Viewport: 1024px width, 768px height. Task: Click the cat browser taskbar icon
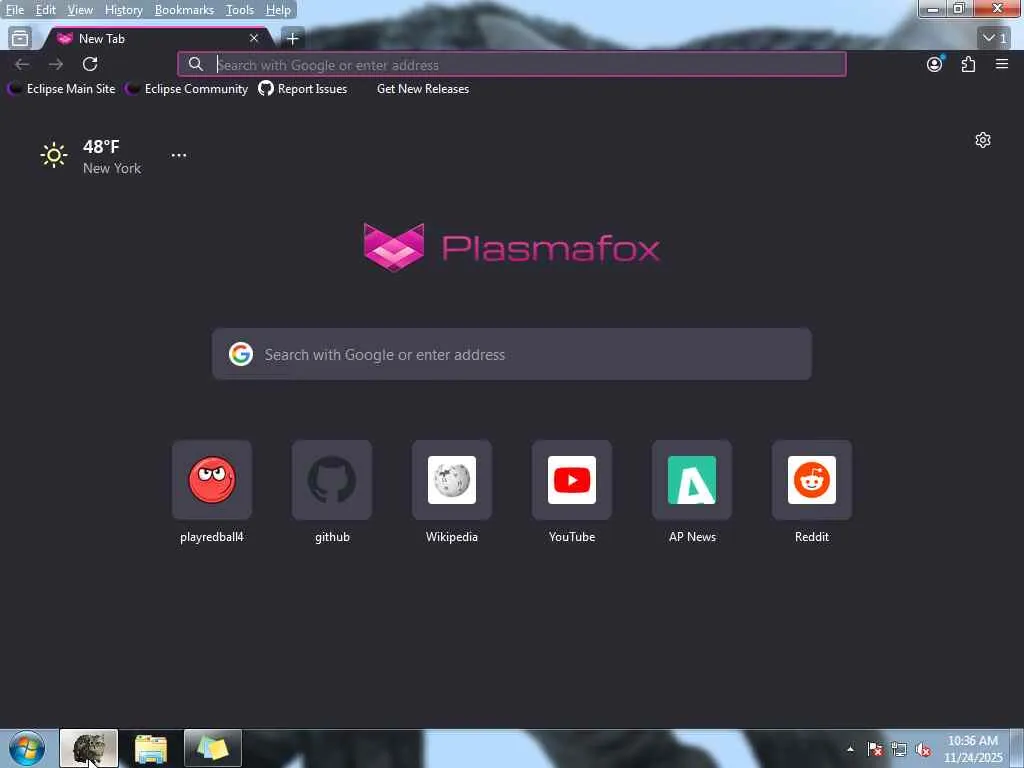[x=89, y=748]
